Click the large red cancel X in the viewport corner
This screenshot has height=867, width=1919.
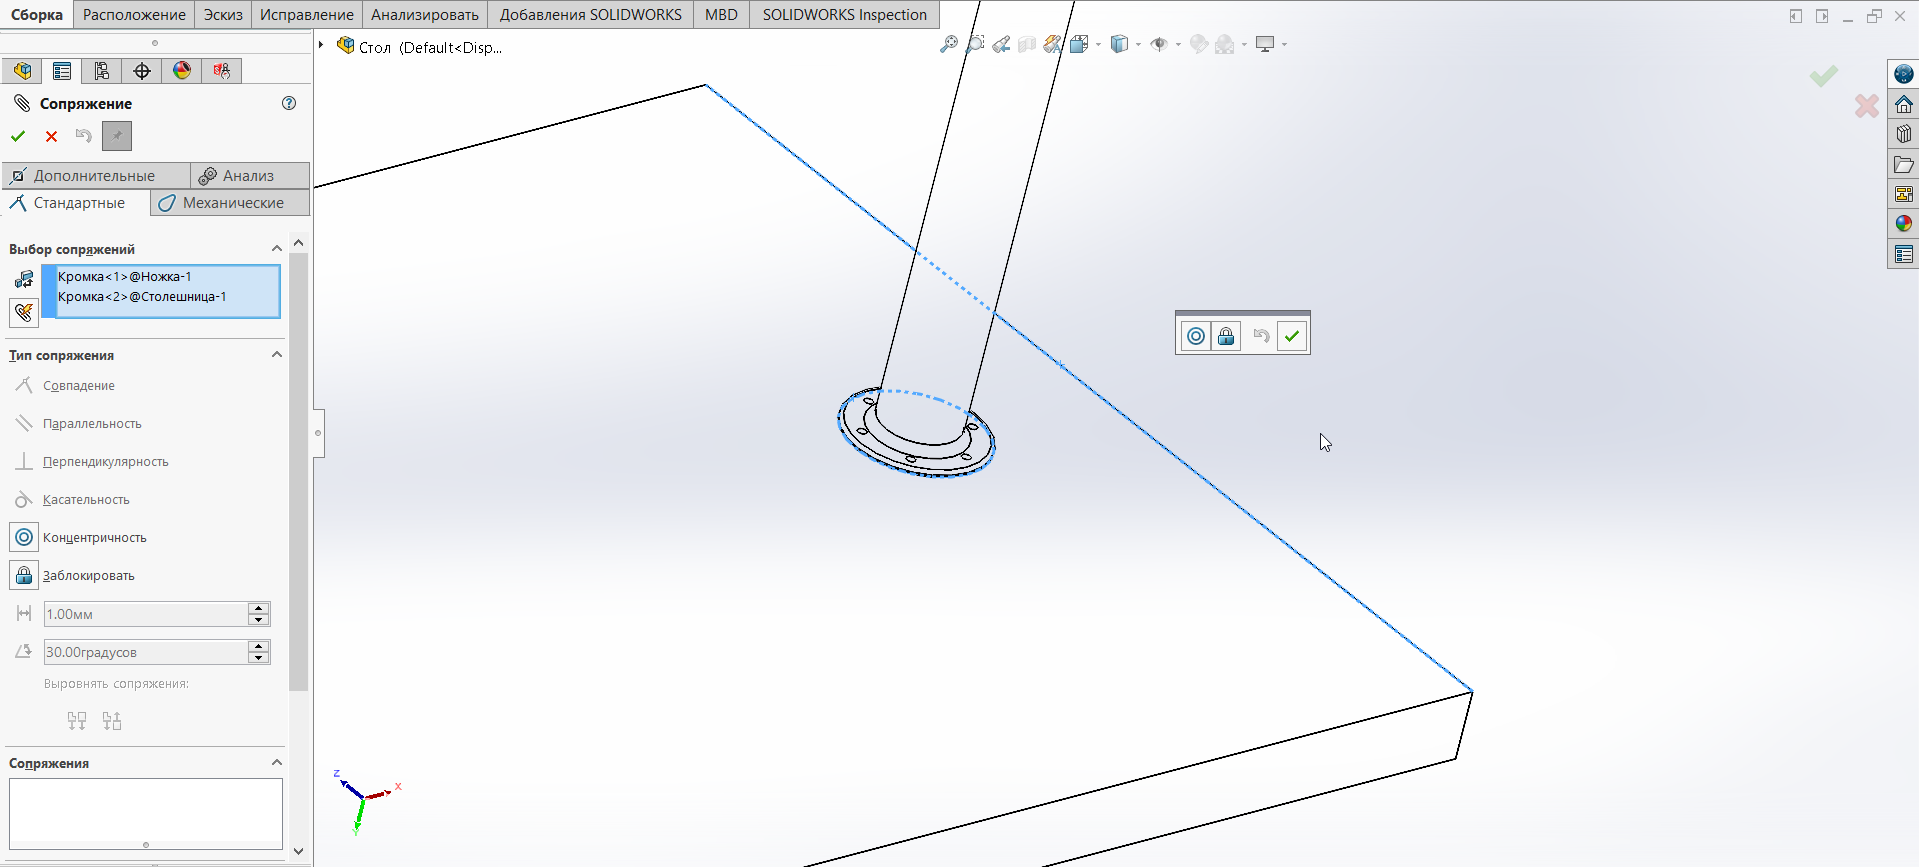tap(1866, 106)
